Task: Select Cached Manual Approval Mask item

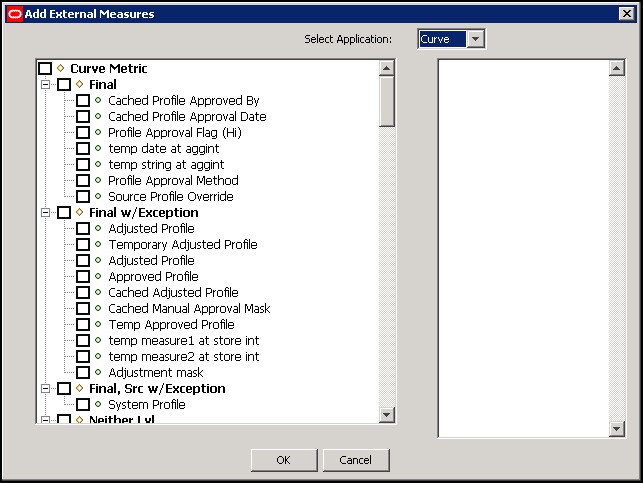Action: point(189,308)
